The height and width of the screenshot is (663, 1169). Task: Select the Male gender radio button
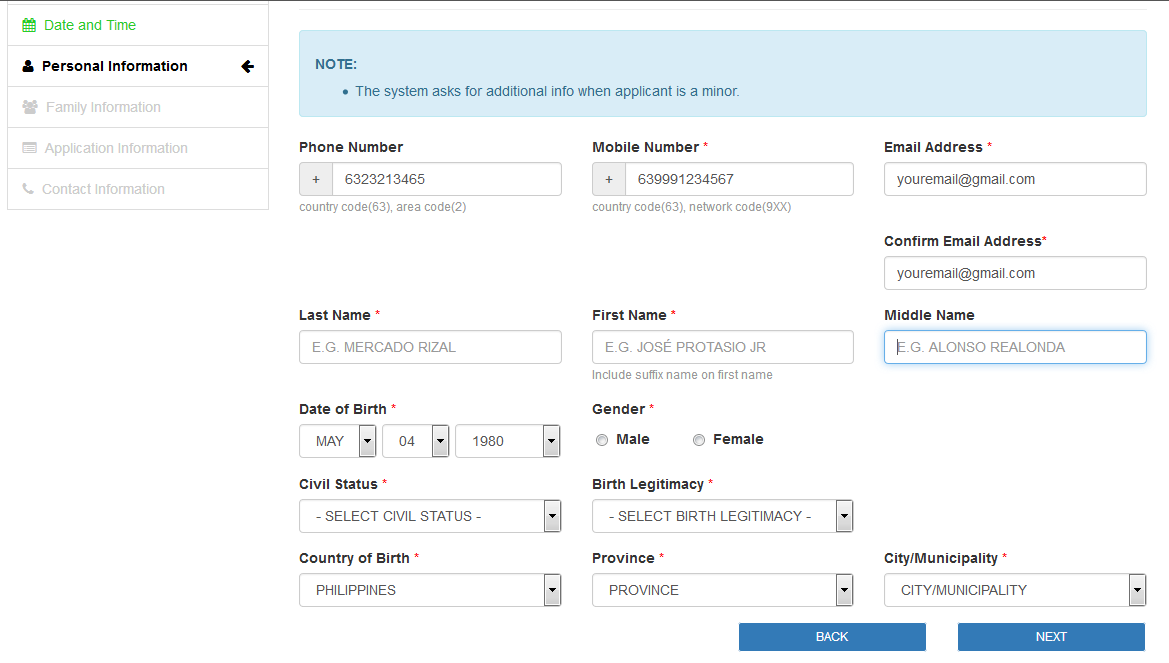pyautogui.click(x=601, y=440)
